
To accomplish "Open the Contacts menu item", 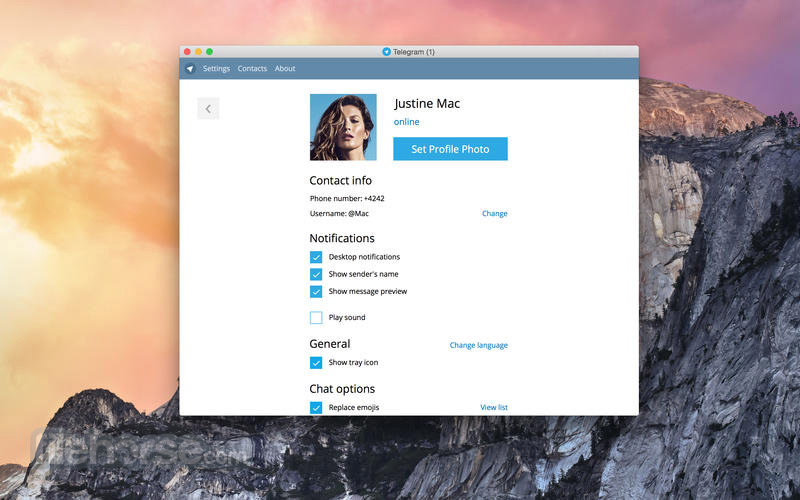I will 252,68.
